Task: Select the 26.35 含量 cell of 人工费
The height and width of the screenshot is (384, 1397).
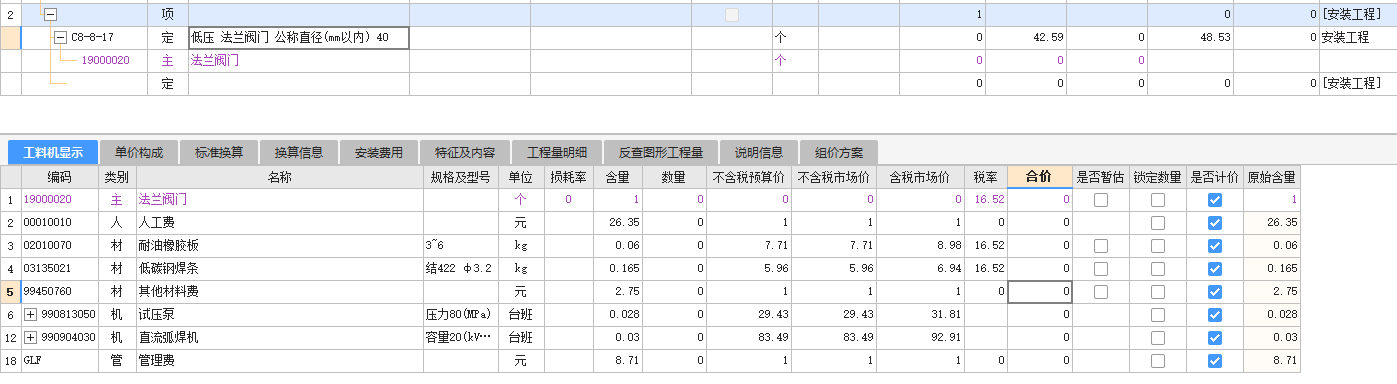Action: click(x=618, y=223)
